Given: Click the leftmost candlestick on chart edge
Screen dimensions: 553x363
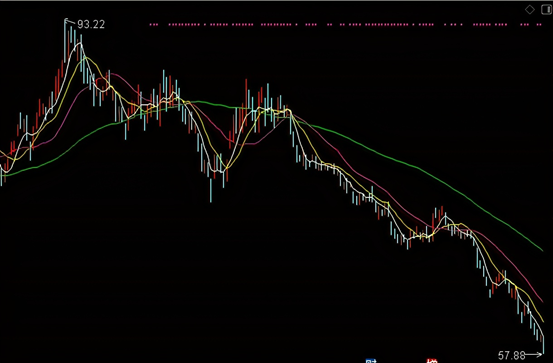Looking at the screenshot, I should click(x=1, y=175).
